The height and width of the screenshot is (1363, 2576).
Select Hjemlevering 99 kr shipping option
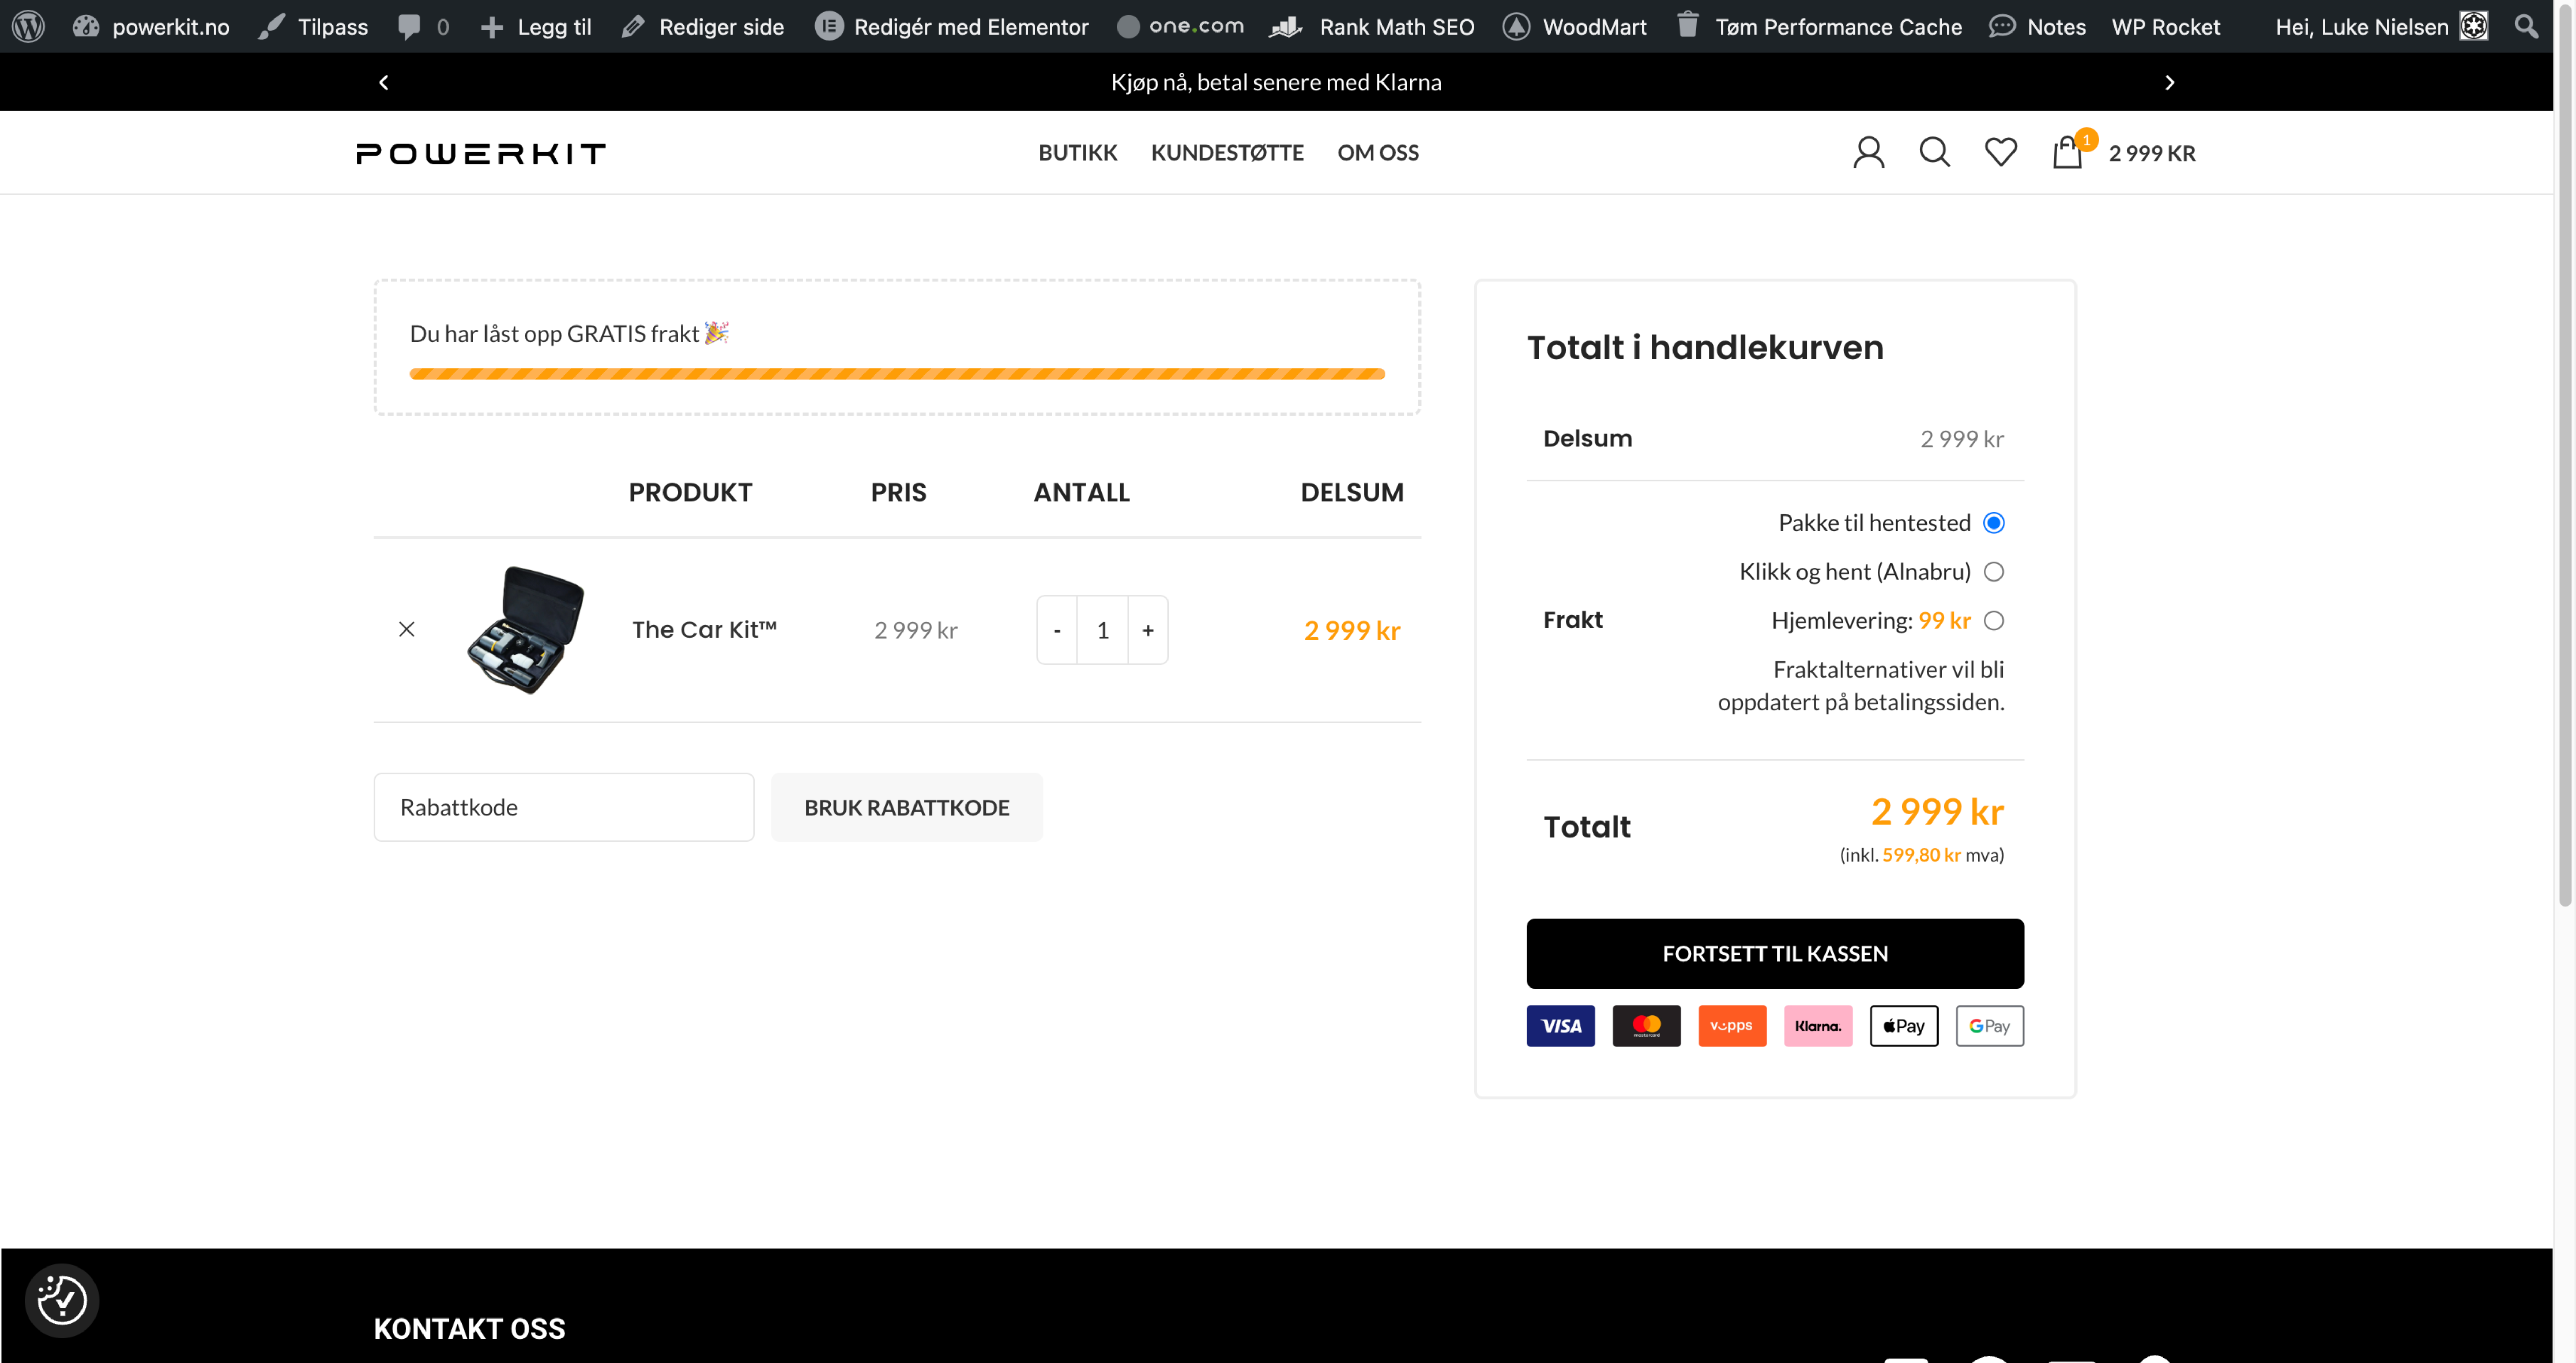(1993, 621)
